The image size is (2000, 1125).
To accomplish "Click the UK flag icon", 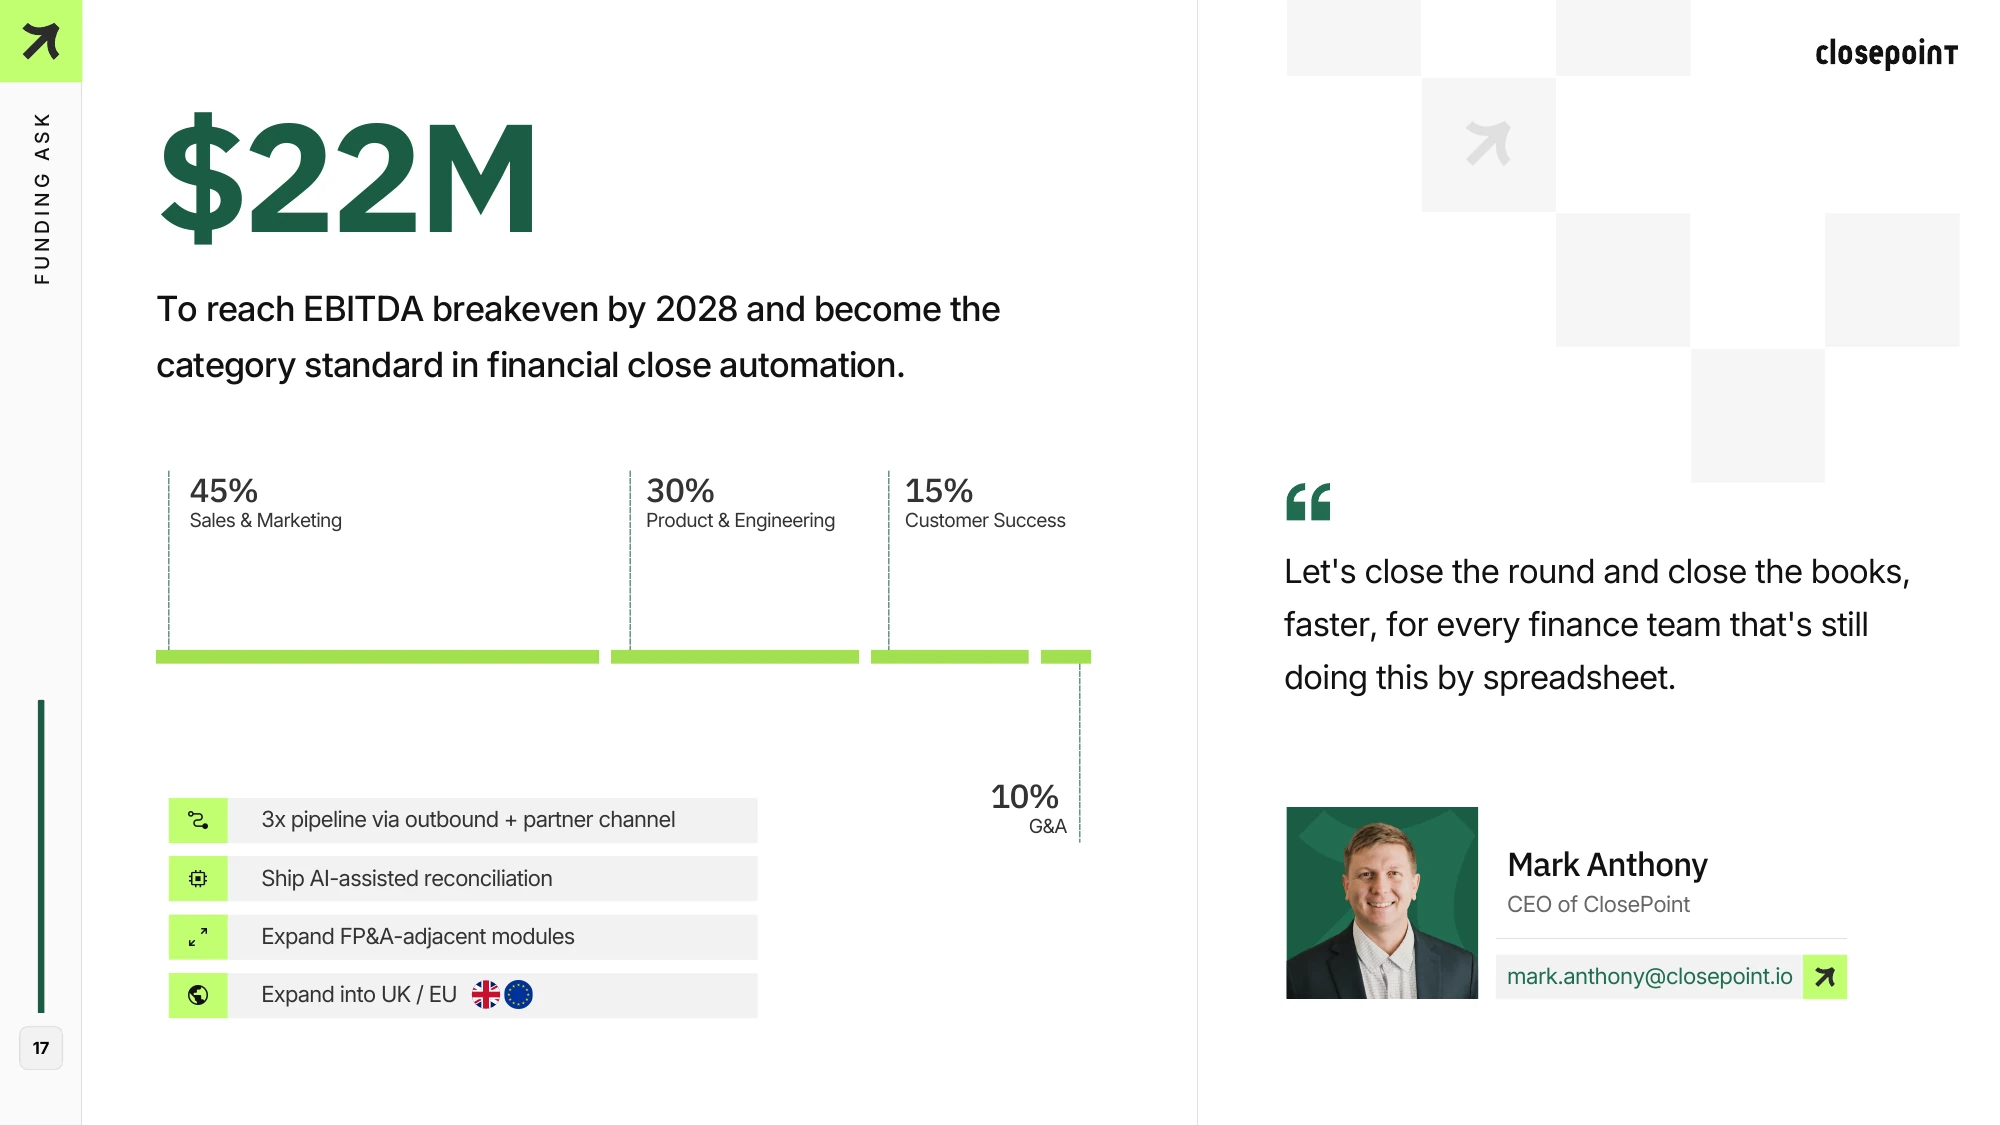I will pyautogui.click(x=486, y=995).
